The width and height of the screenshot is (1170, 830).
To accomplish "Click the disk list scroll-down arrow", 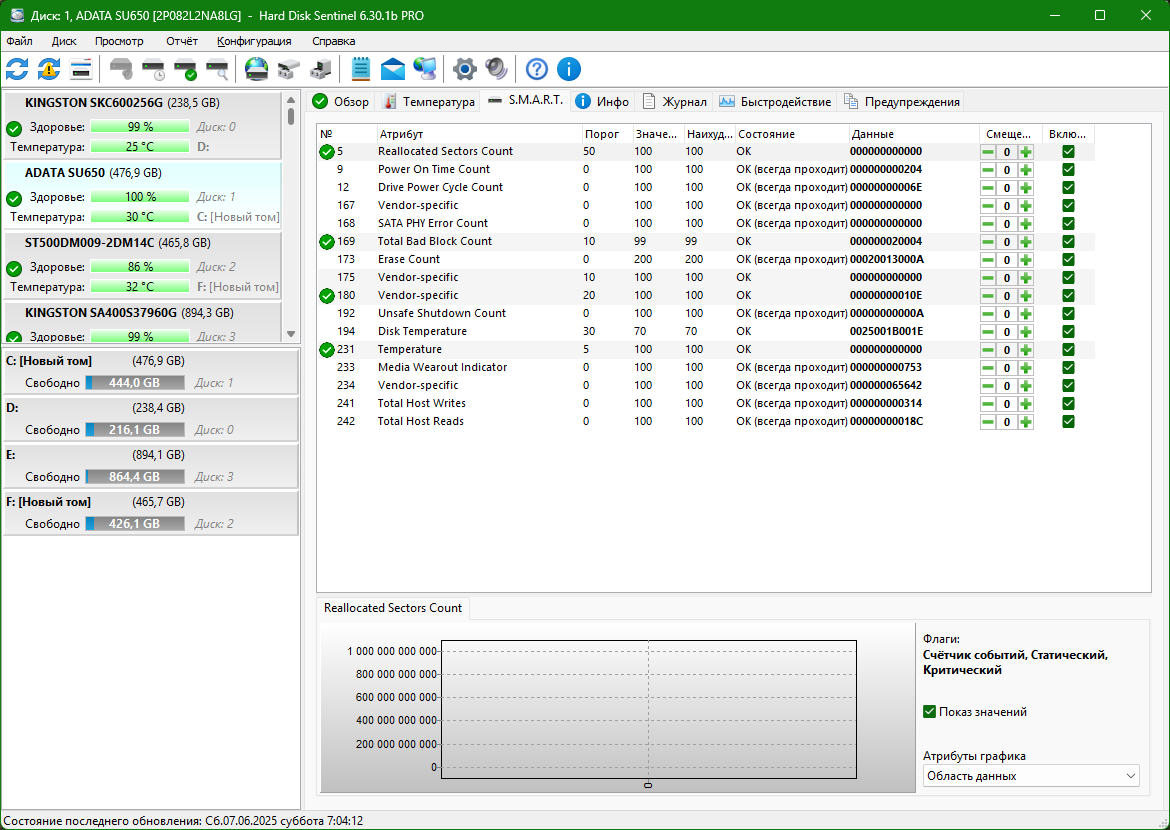I will pyautogui.click(x=291, y=334).
